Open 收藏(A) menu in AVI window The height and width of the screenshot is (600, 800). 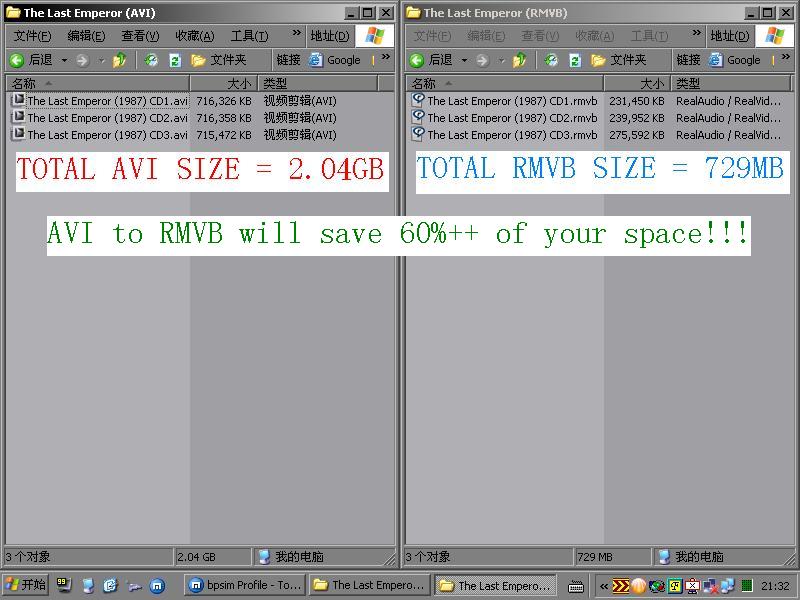pyautogui.click(x=194, y=36)
